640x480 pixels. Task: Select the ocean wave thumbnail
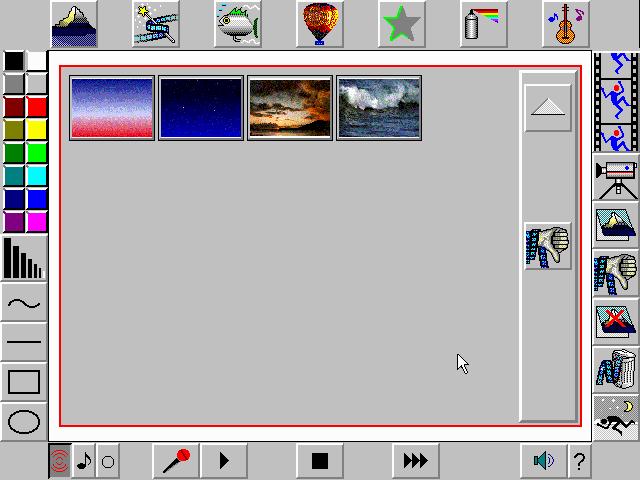pos(379,108)
